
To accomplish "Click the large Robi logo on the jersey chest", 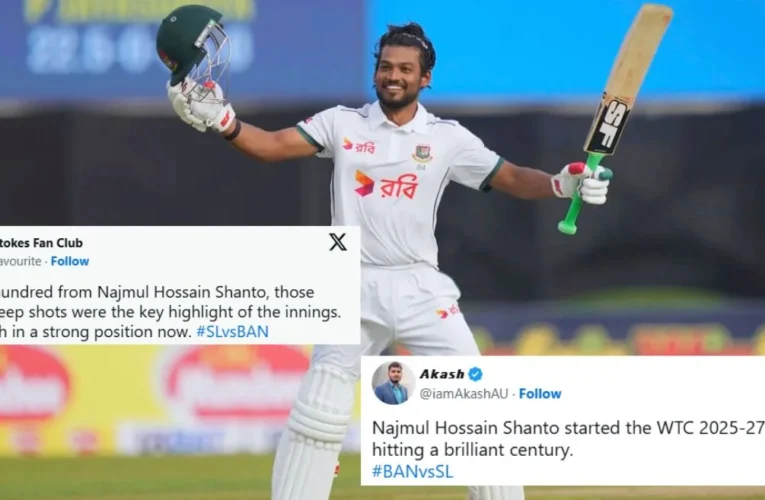I will click(386, 184).
